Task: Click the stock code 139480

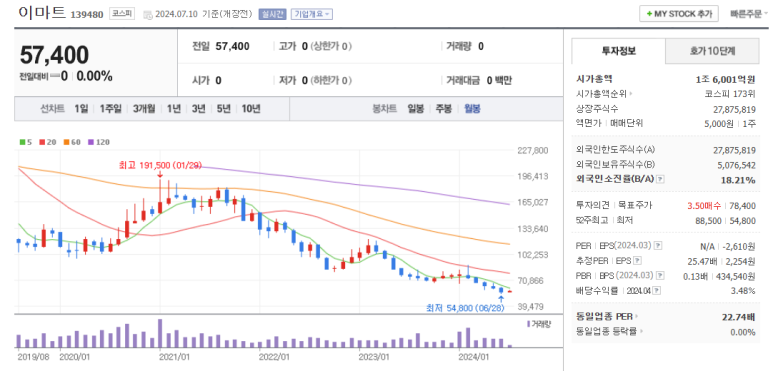Action: [87, 15]
